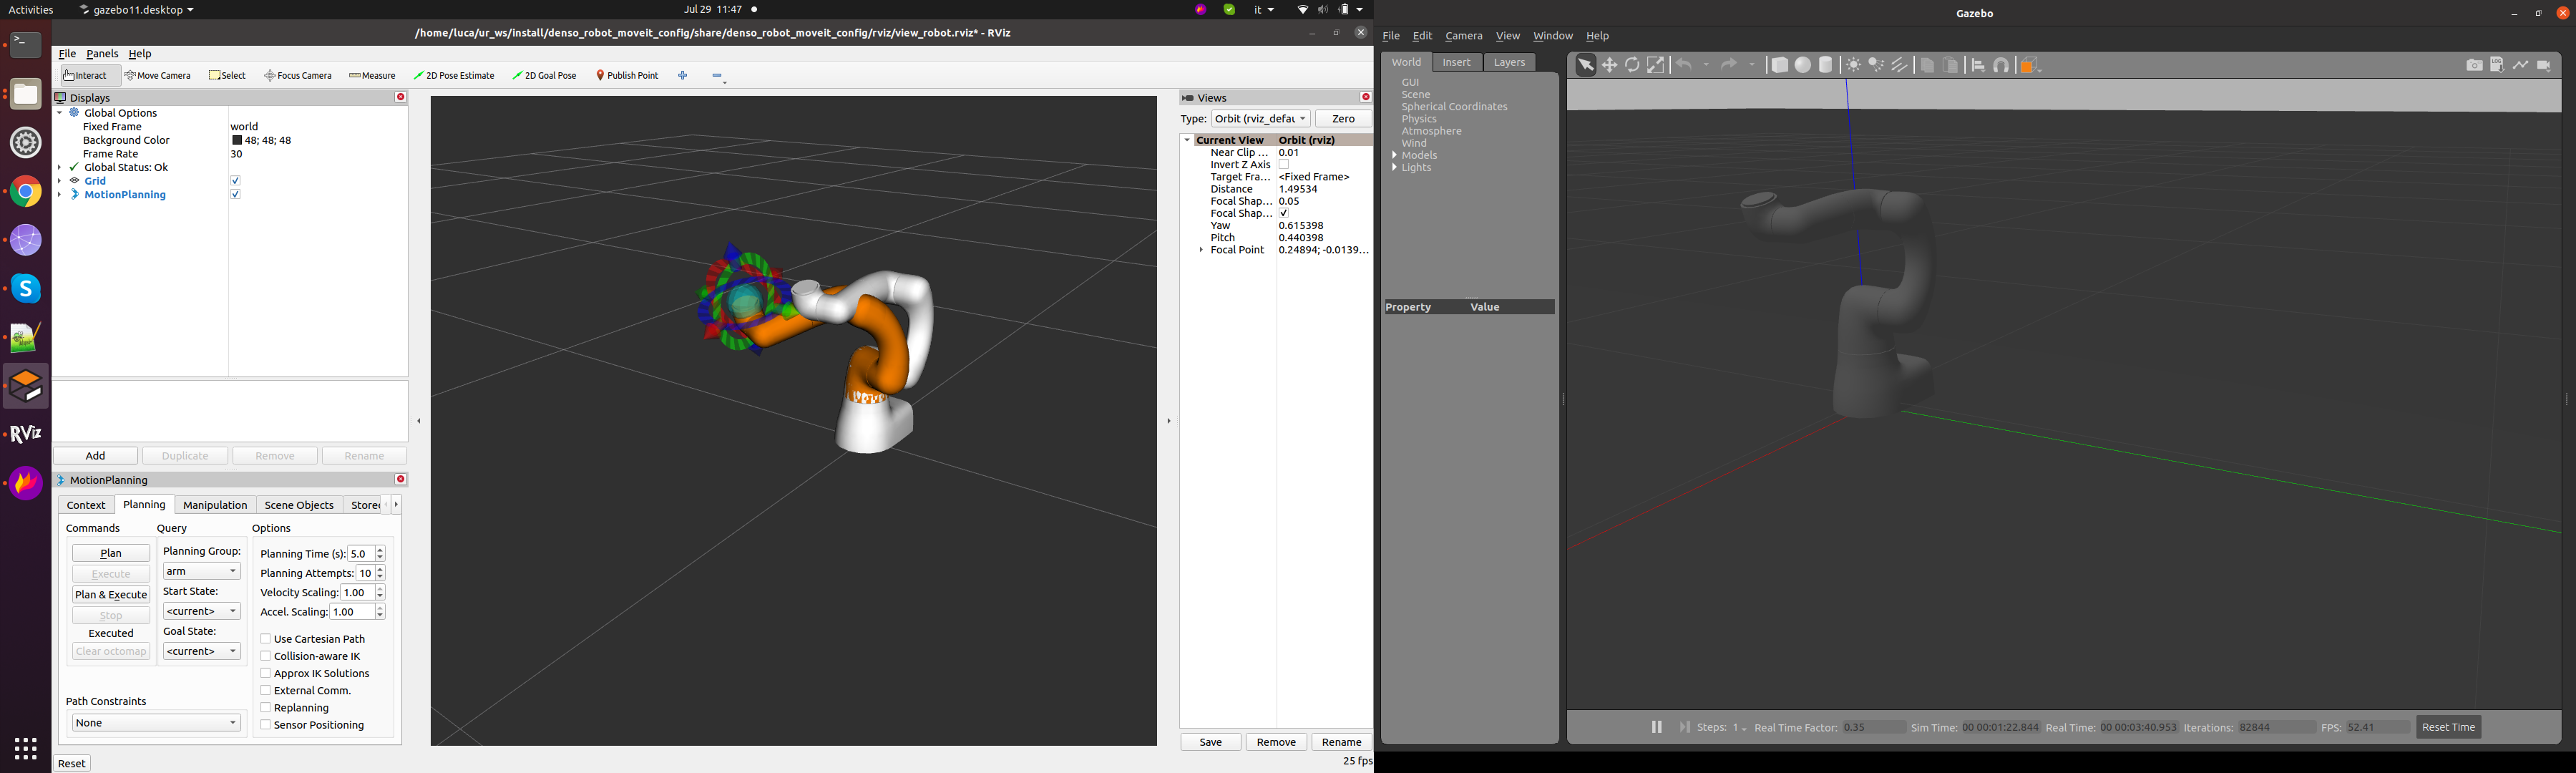The height and width of the screenshot is (773, 2576).
Task: Click the Publish Point tool
Action: (x=627, y=76)
